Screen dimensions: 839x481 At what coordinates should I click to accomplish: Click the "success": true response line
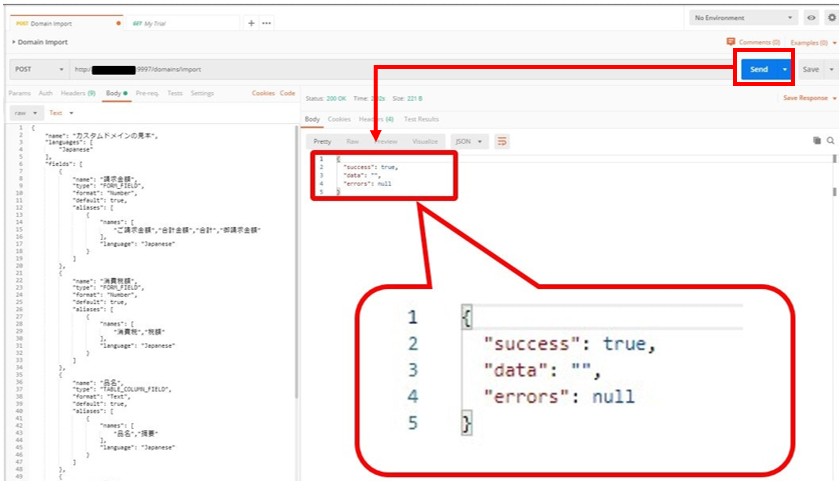click(370, 167)
